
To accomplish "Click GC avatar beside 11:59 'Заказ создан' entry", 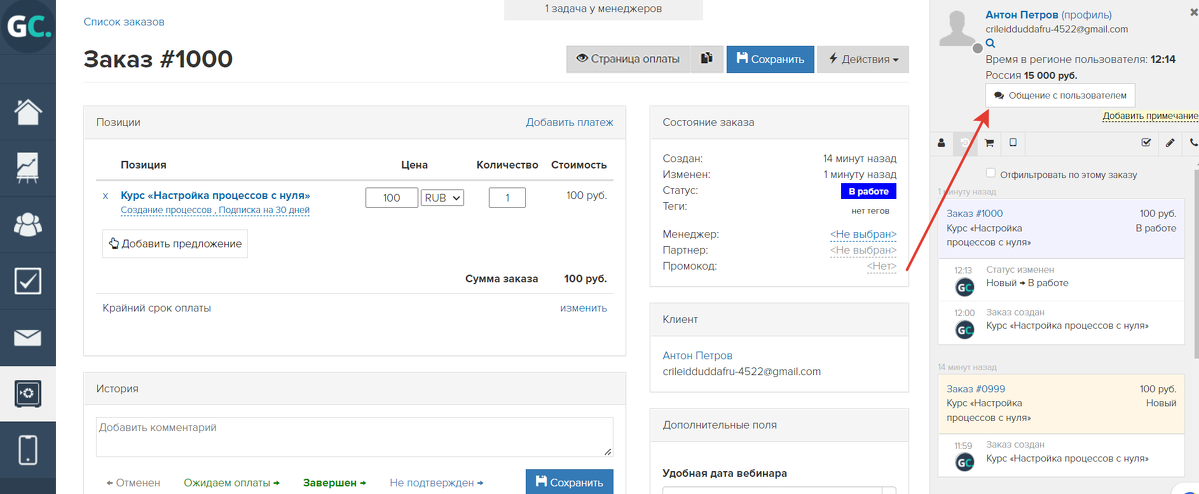I will [965, 461].
